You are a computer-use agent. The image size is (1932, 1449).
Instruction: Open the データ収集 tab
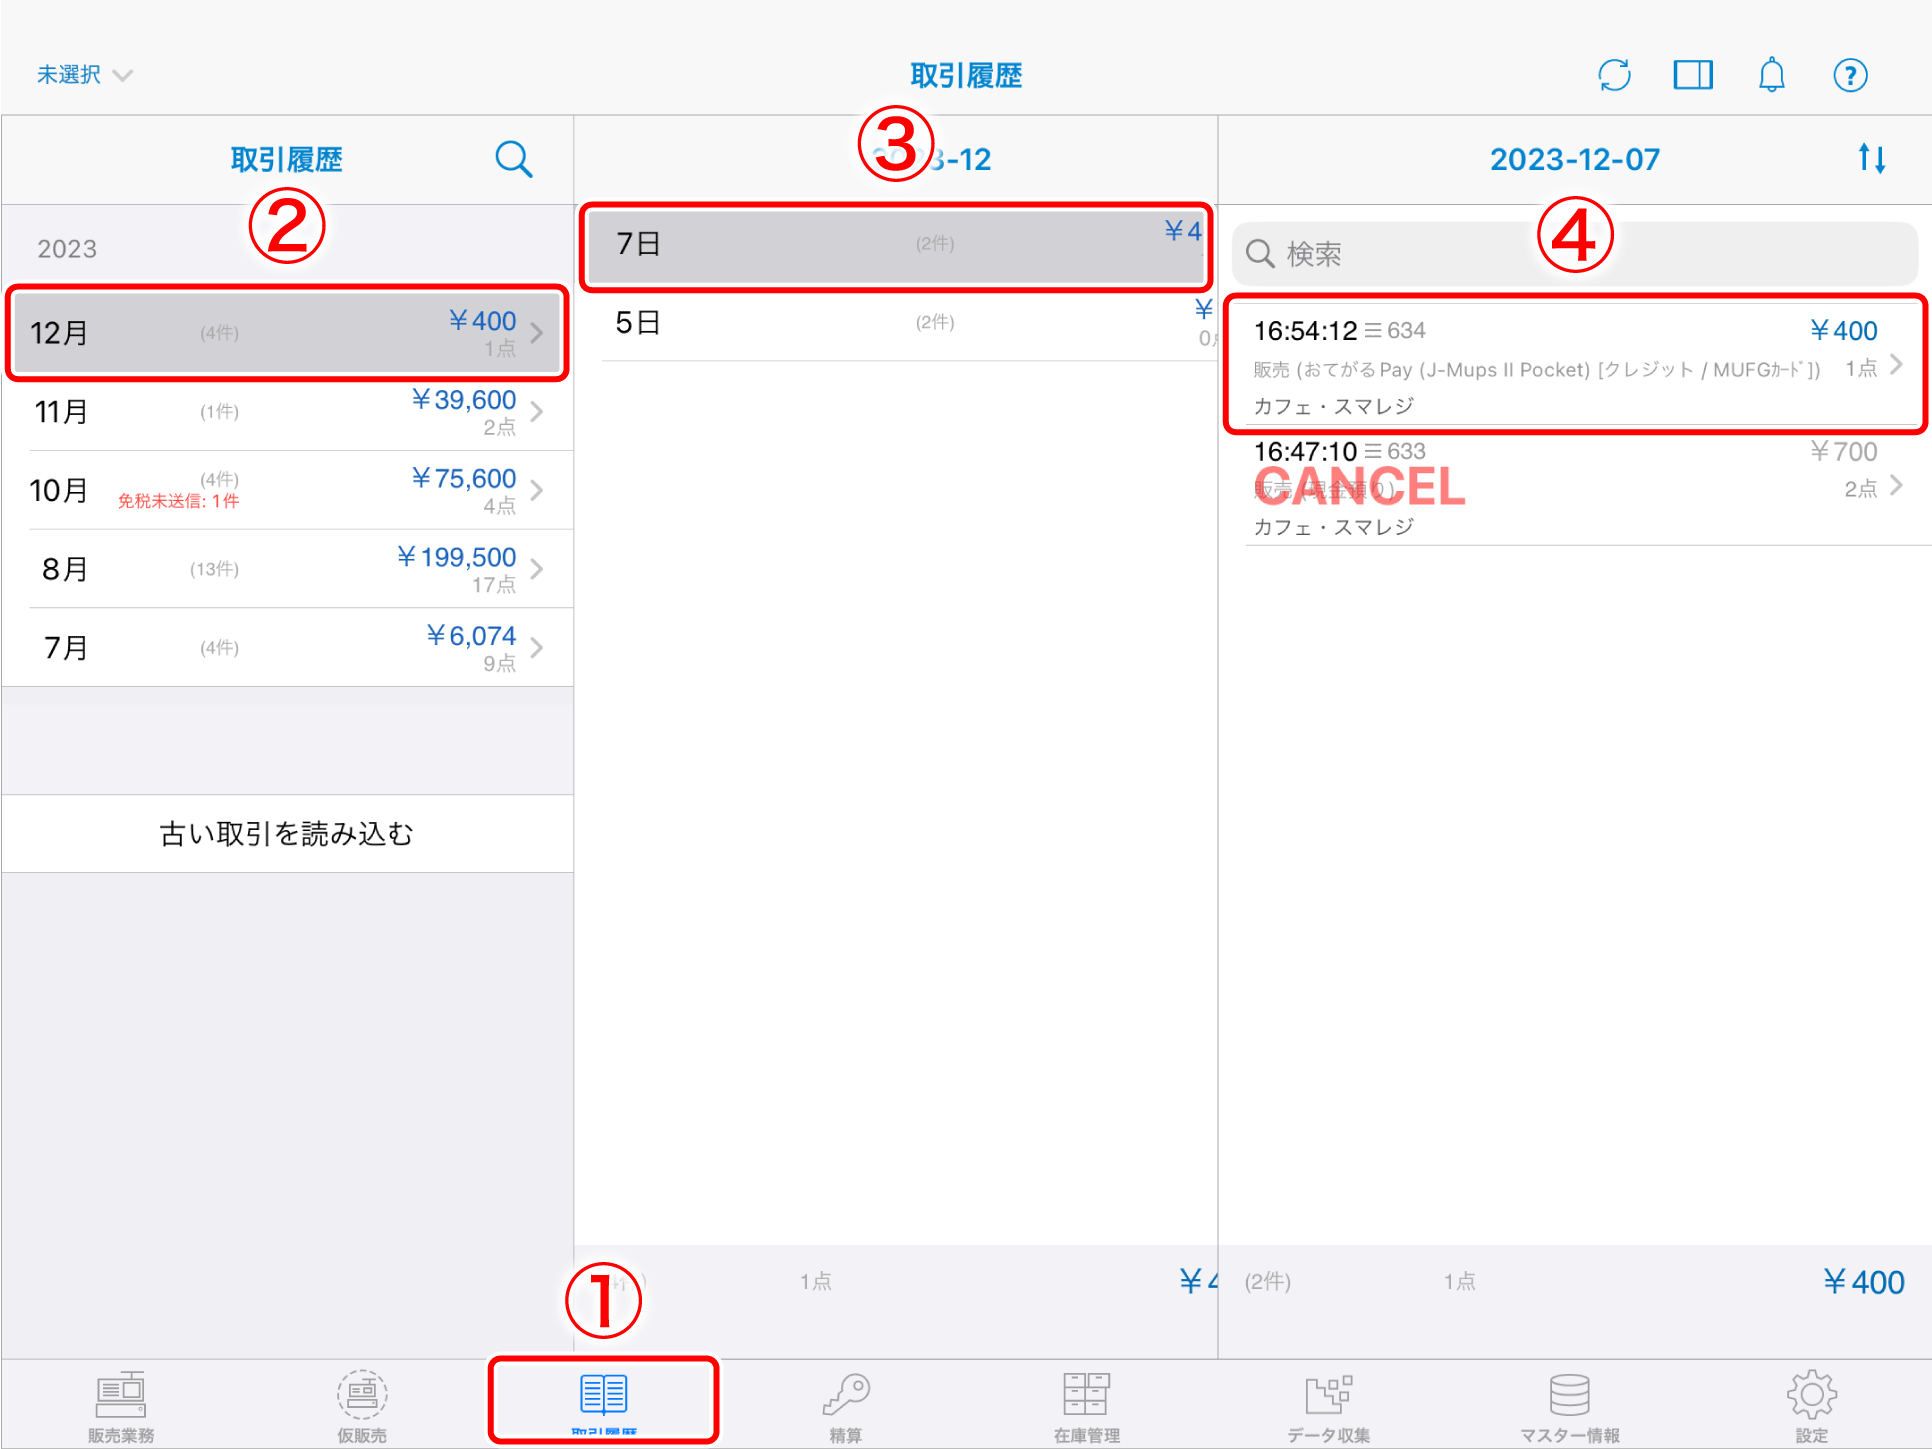[x=1329, y=1406]
